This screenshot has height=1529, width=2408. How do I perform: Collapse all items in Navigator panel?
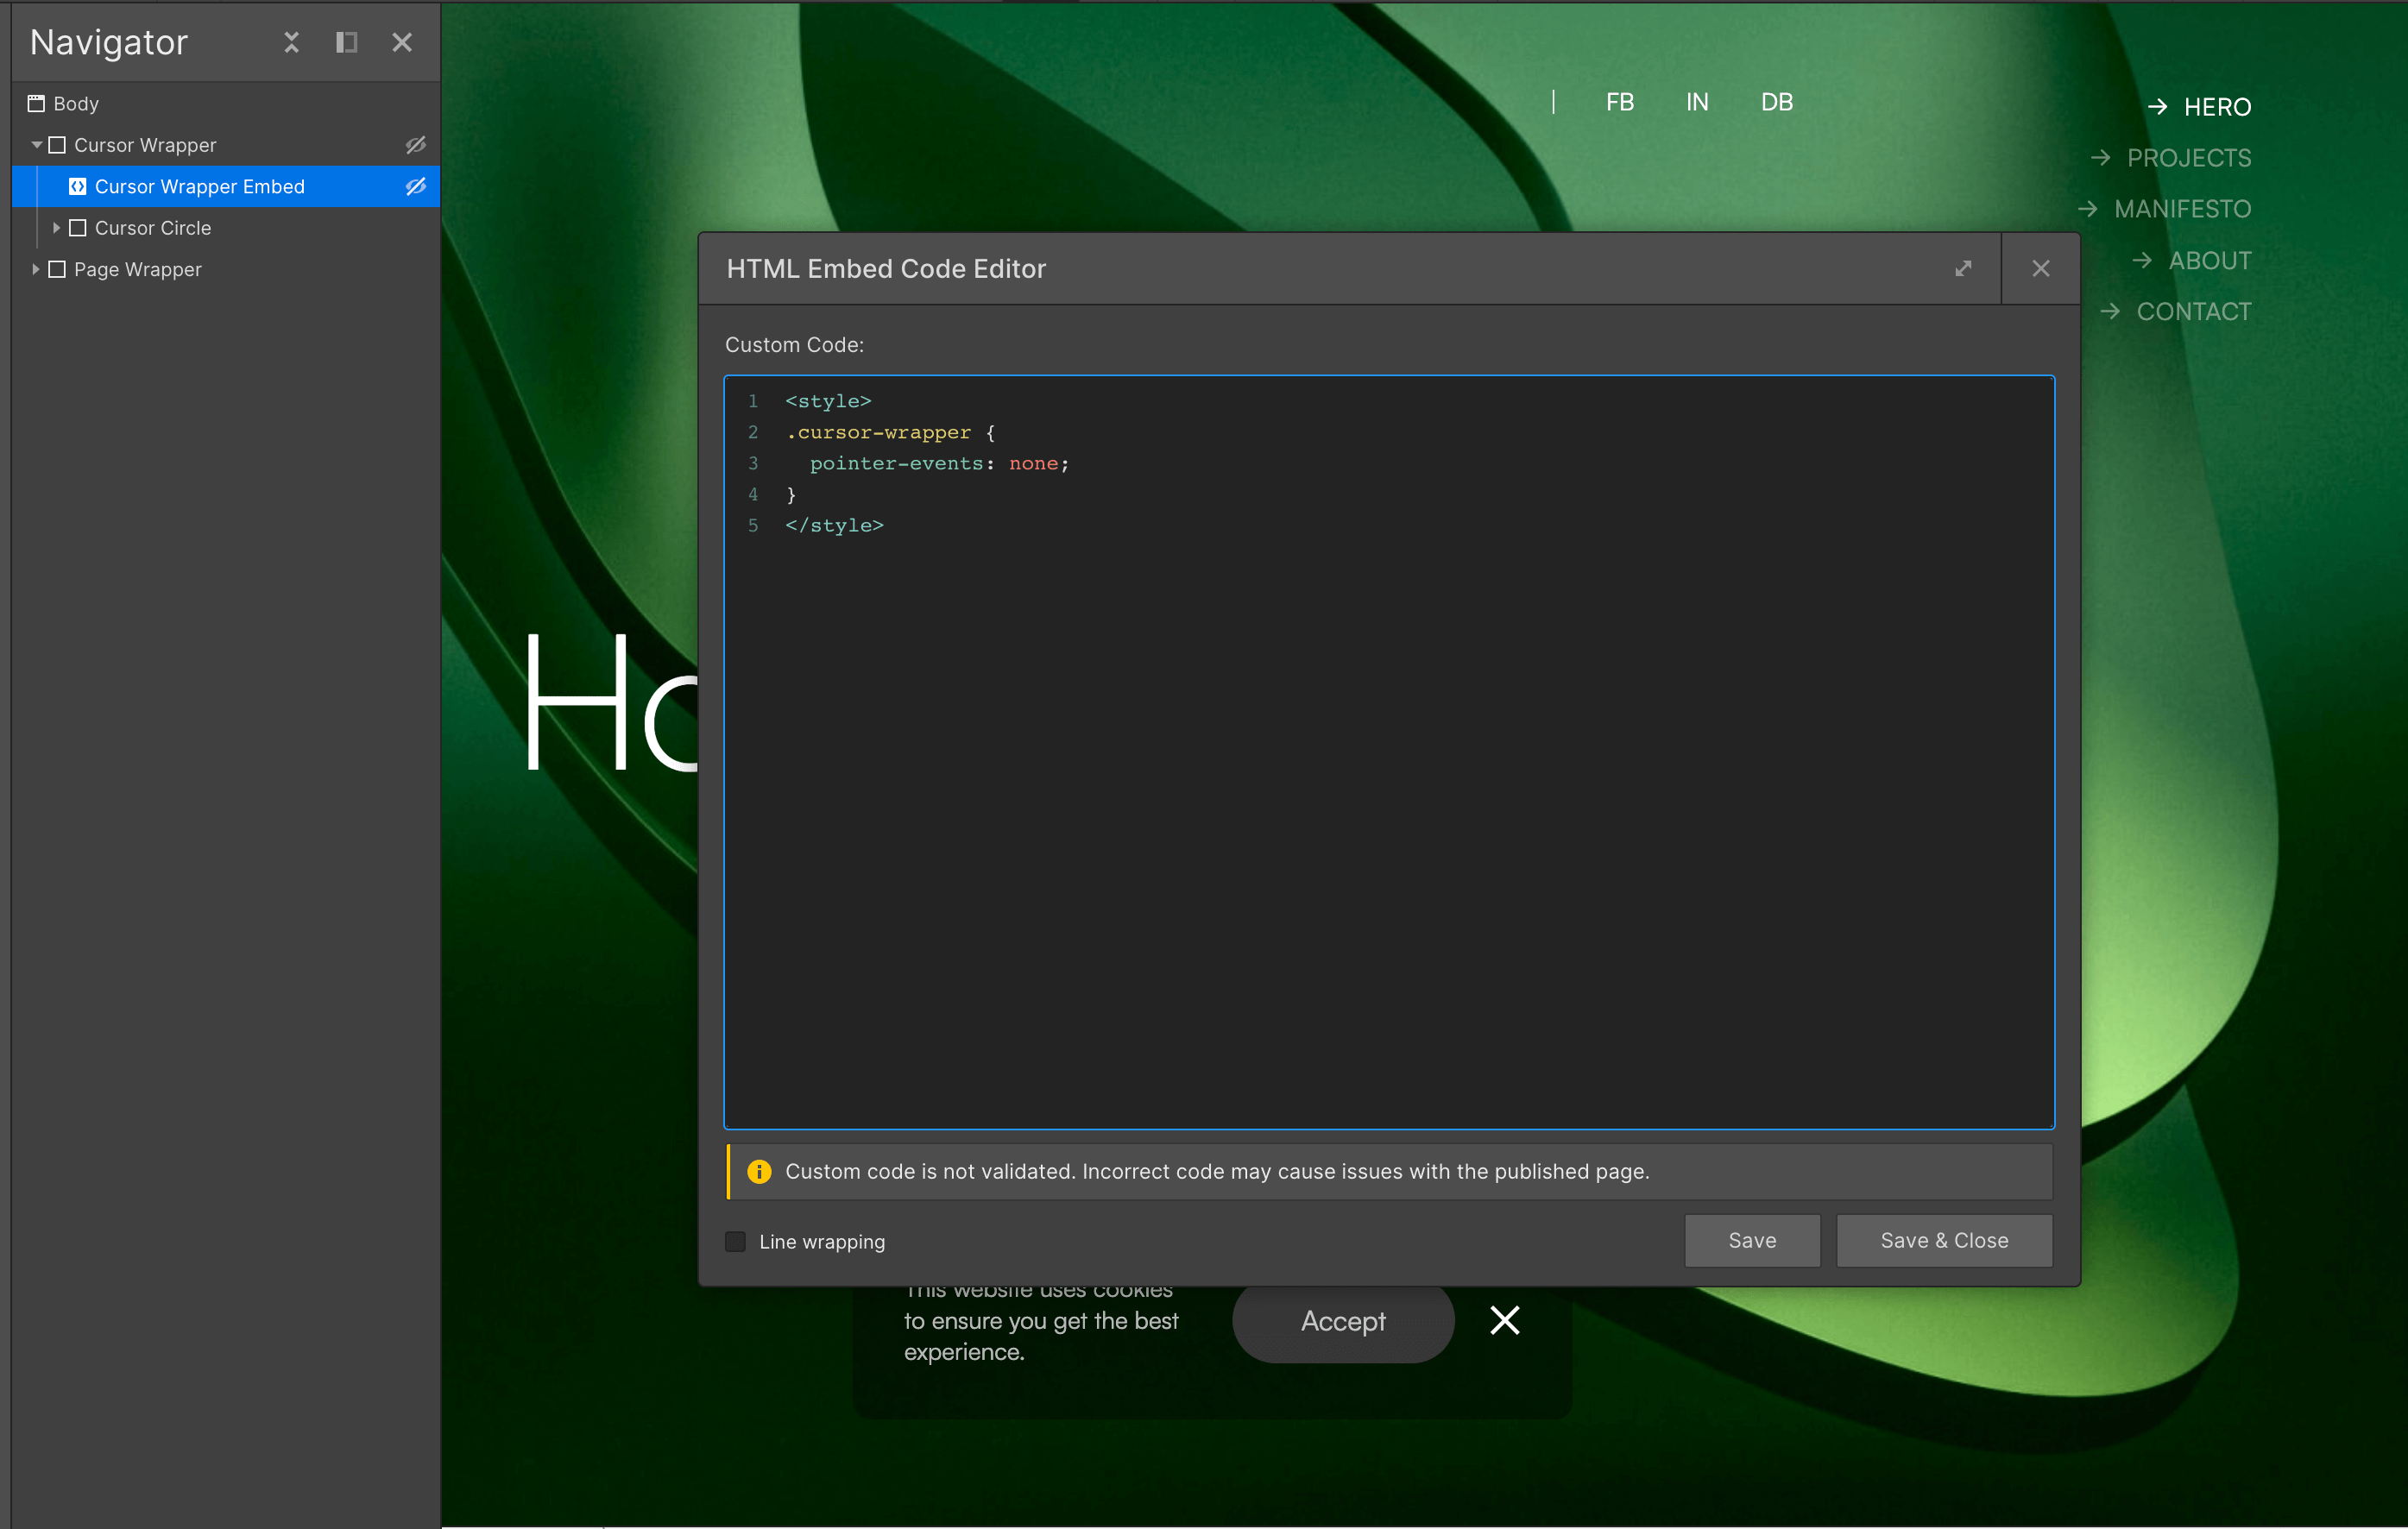[291, 42]
